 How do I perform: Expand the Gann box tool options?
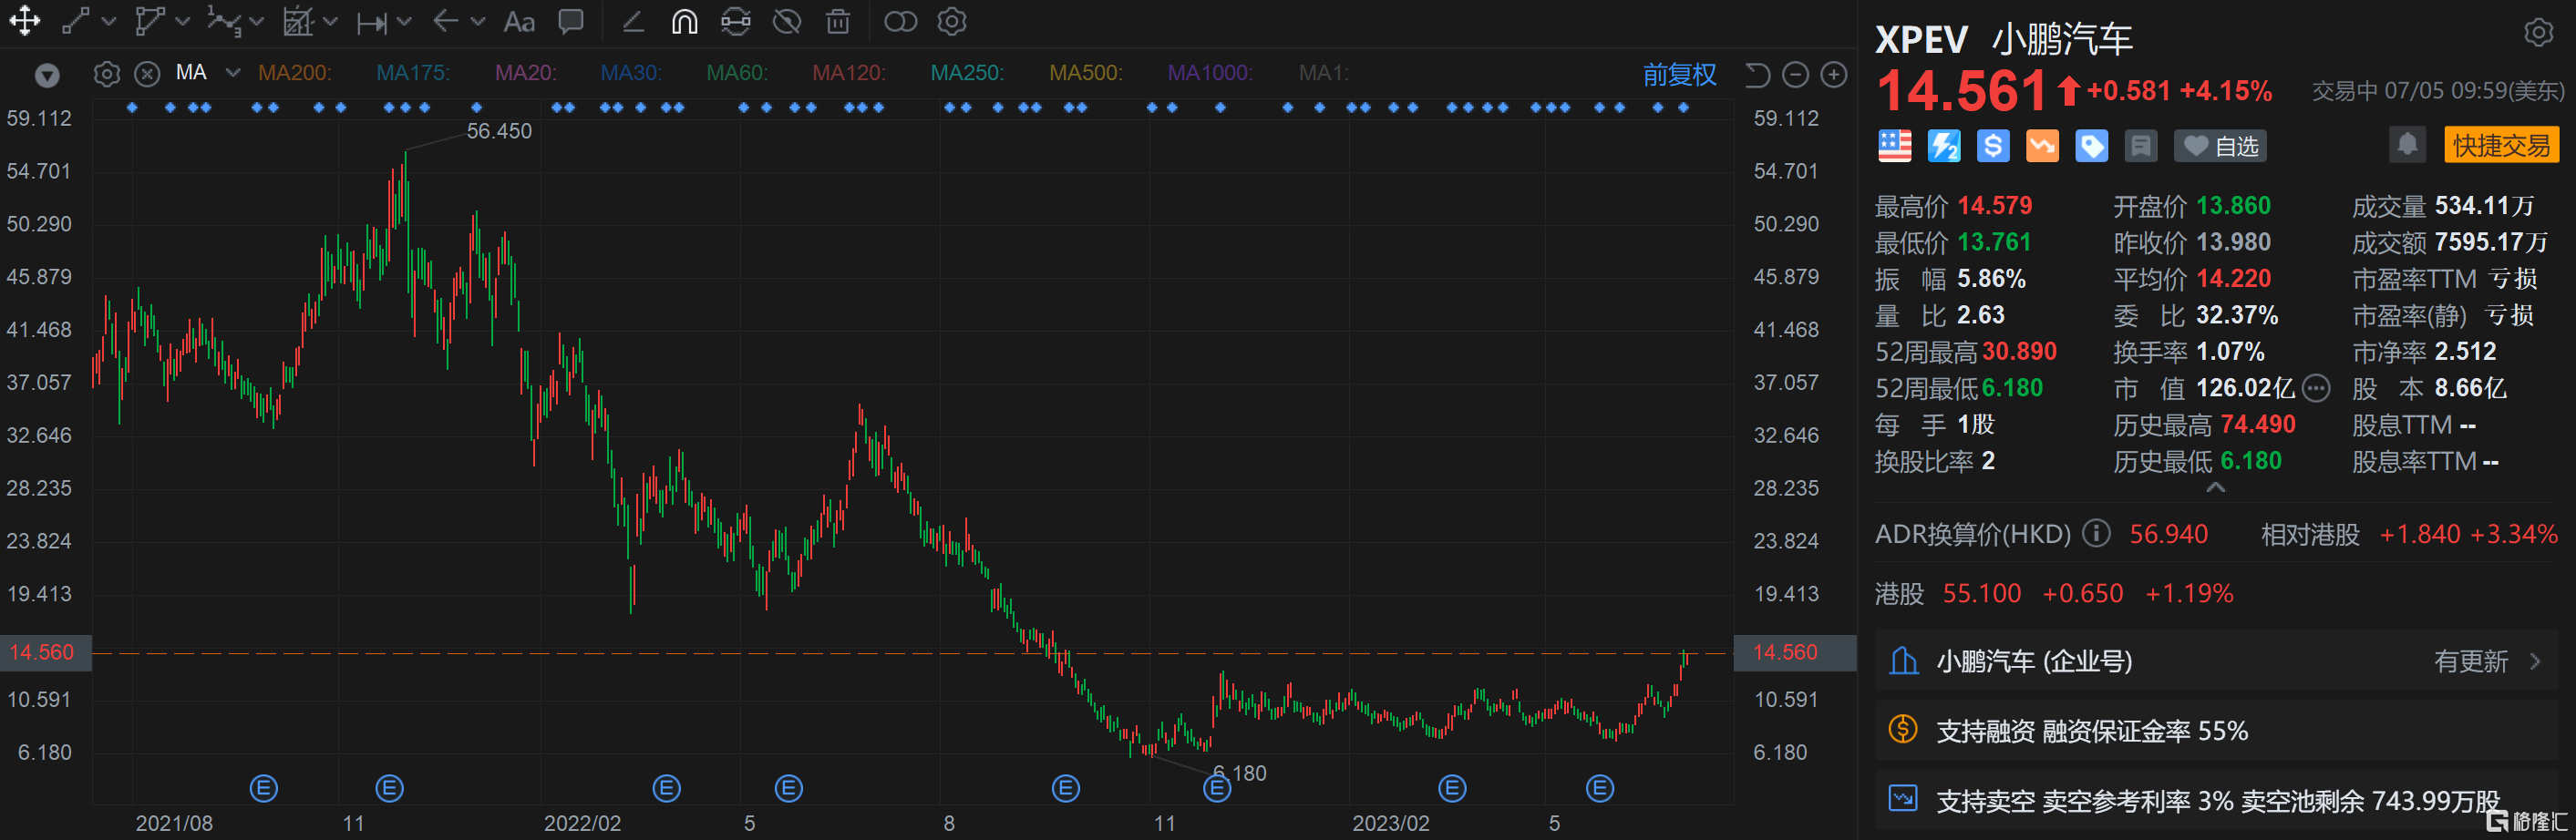pyautogui.click(x=330, y=21)
